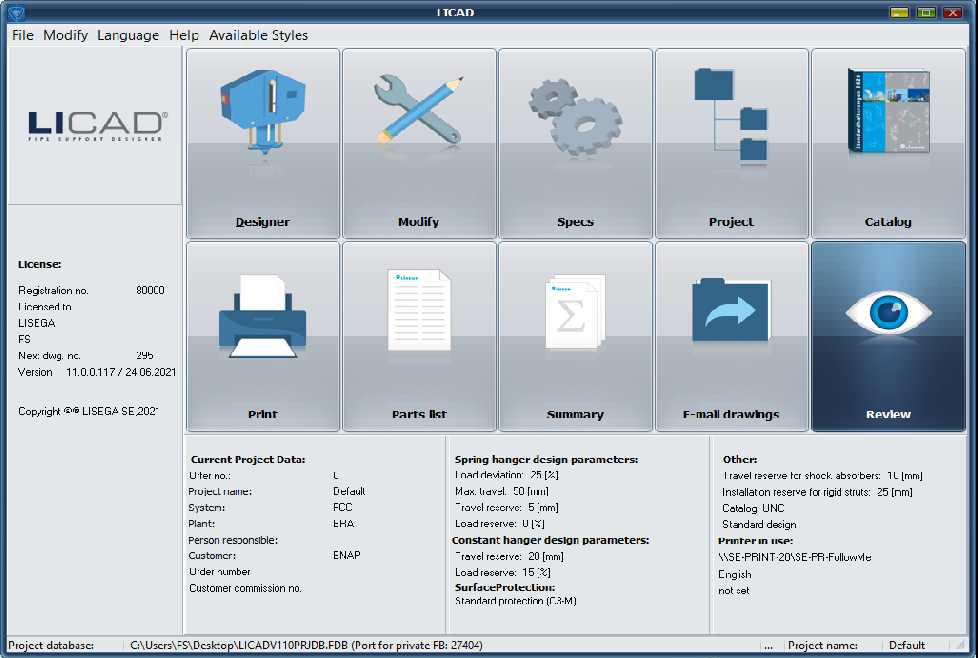Click the 'License:' heading in sidebar
This screenshot has height=658, width=978.
pyautogui.click(x=39, y=264)
